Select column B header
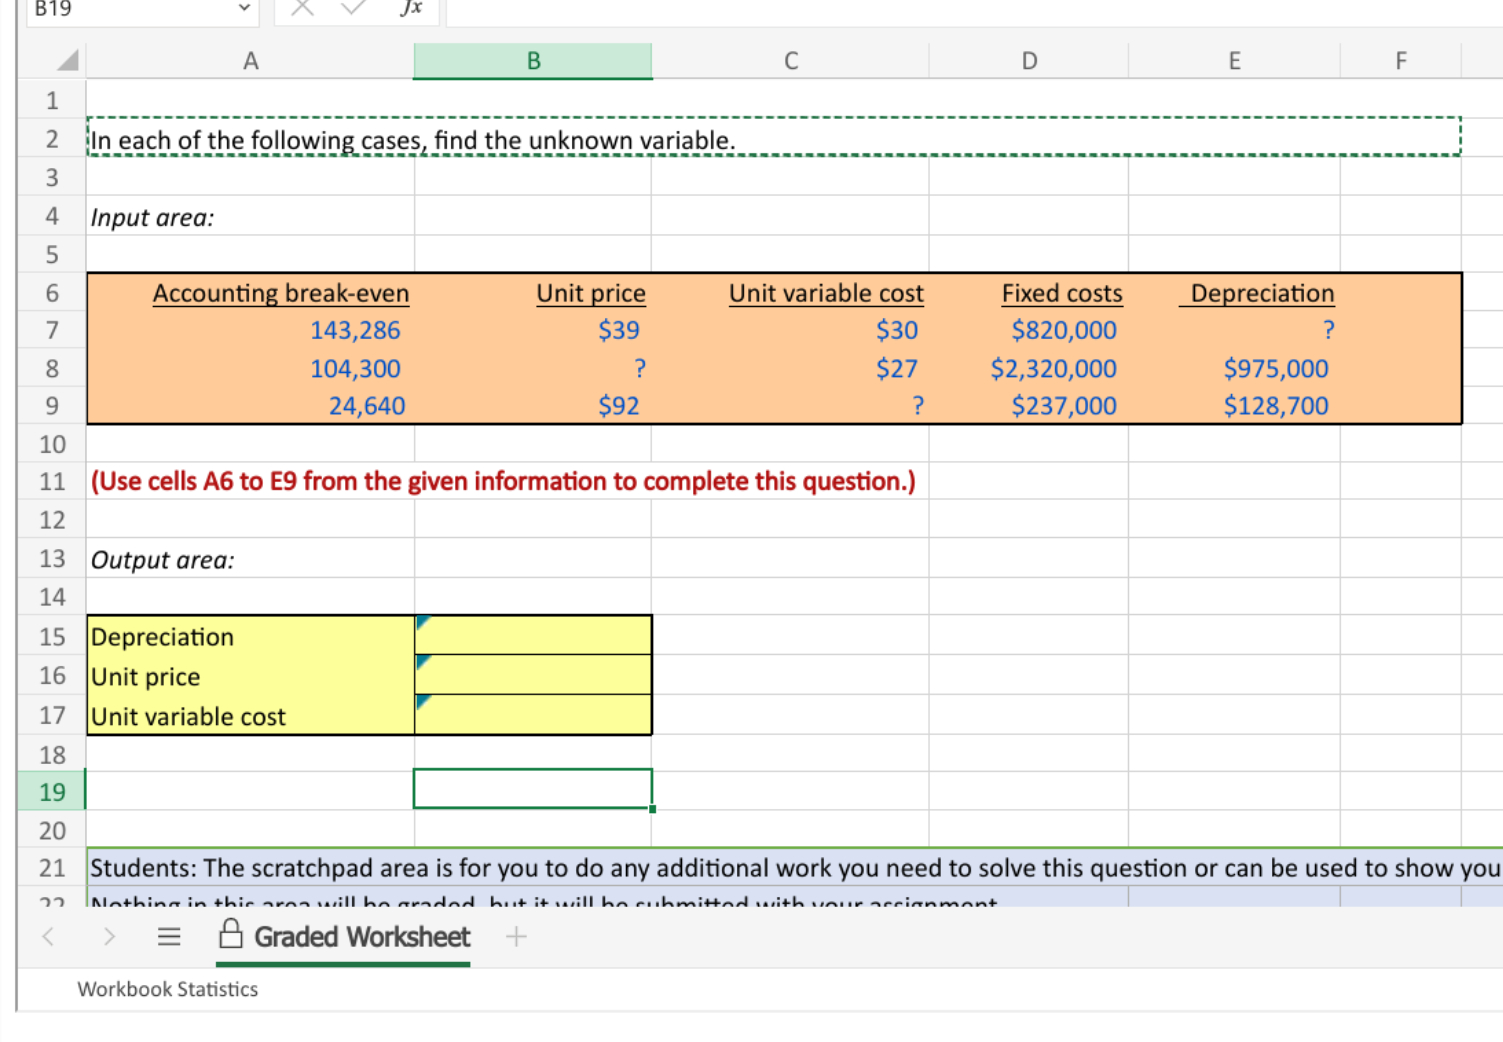Screen dimensions: 1503x1042 (x=533, y=61)
